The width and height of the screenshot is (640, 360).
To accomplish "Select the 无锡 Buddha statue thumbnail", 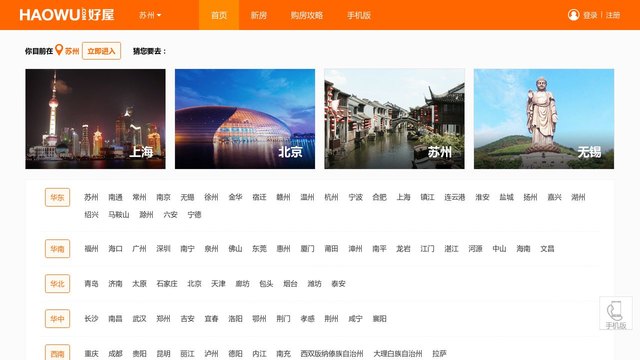I will point(544,119).
